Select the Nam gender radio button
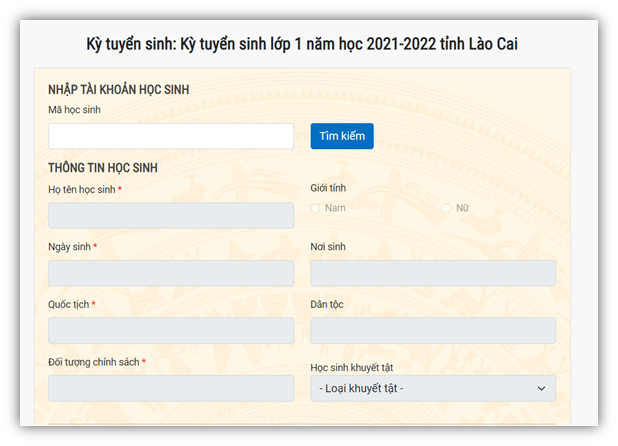618x446 pixels. point(316,208)
